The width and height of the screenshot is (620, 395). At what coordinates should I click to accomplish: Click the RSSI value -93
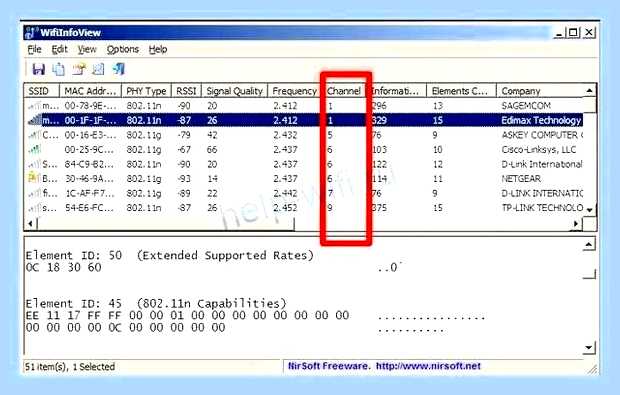pyautogui.click(x=183, y=178)
